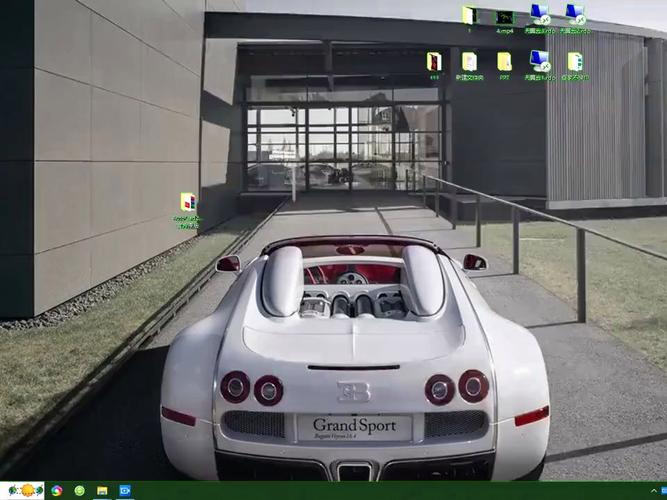Select the pale folder left of PPT
This screenshot has width=667, height=500.
click(x=469, y=62)
